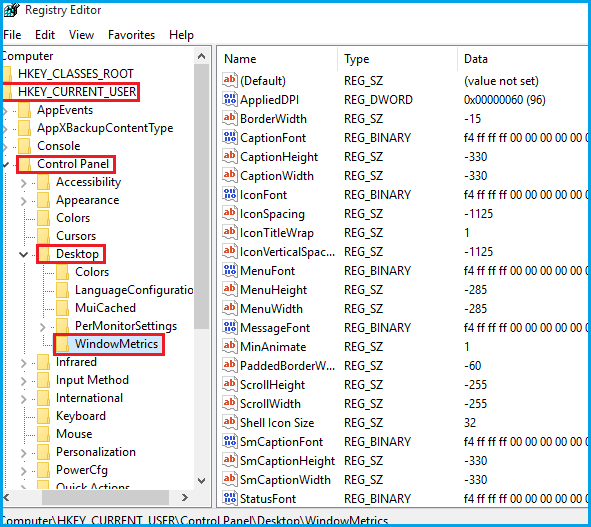Click the CaptionHeight string value icon
This screenshot has width=591, height=527.
click(230, 156)
